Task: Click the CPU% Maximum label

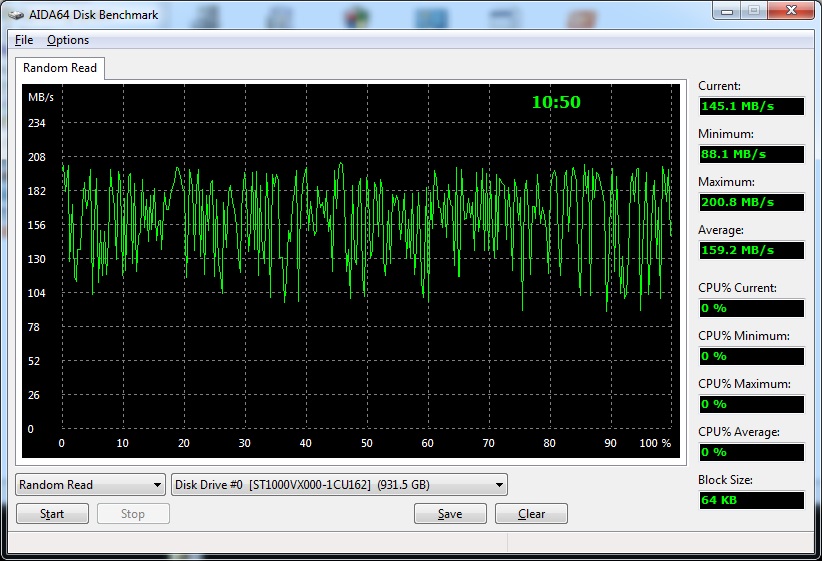Action: point(744,384)
